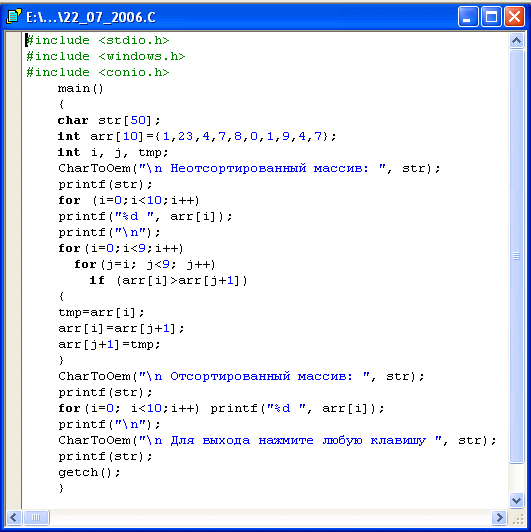Click the line for(j=i; j<9; j++)
The height and width of the screenshot is (532, 531).
(145, 264)
